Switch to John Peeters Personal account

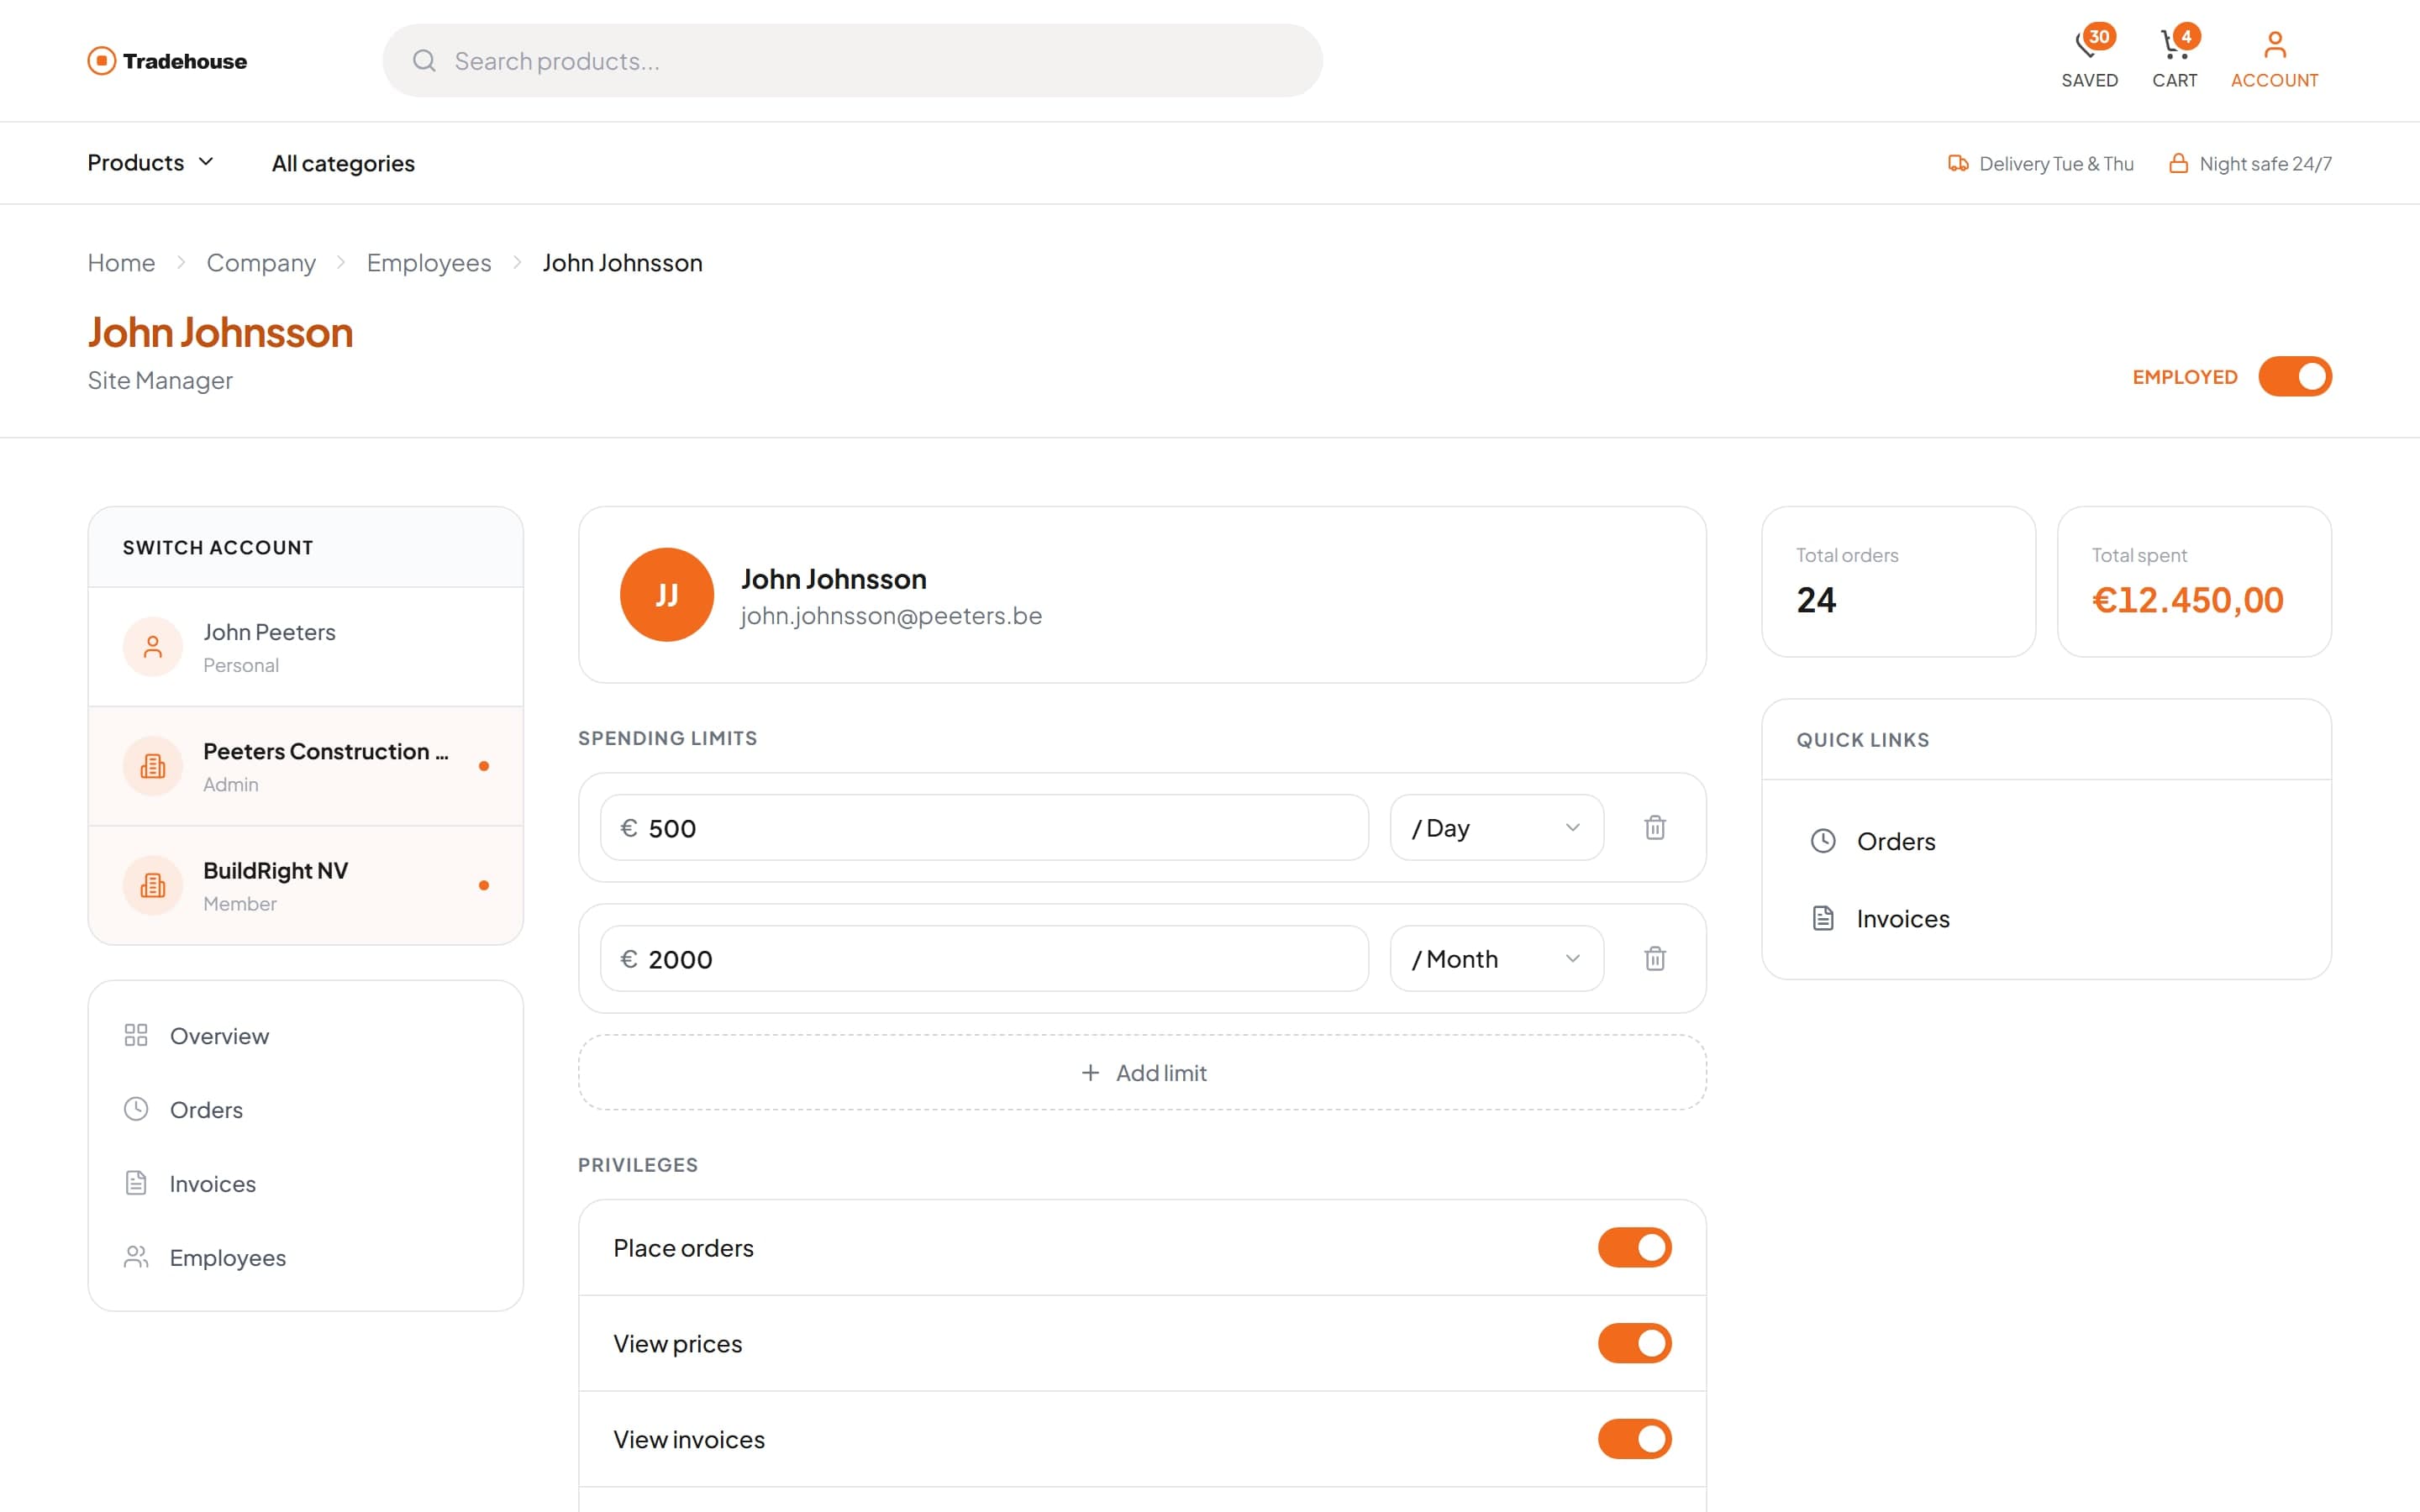305,647
